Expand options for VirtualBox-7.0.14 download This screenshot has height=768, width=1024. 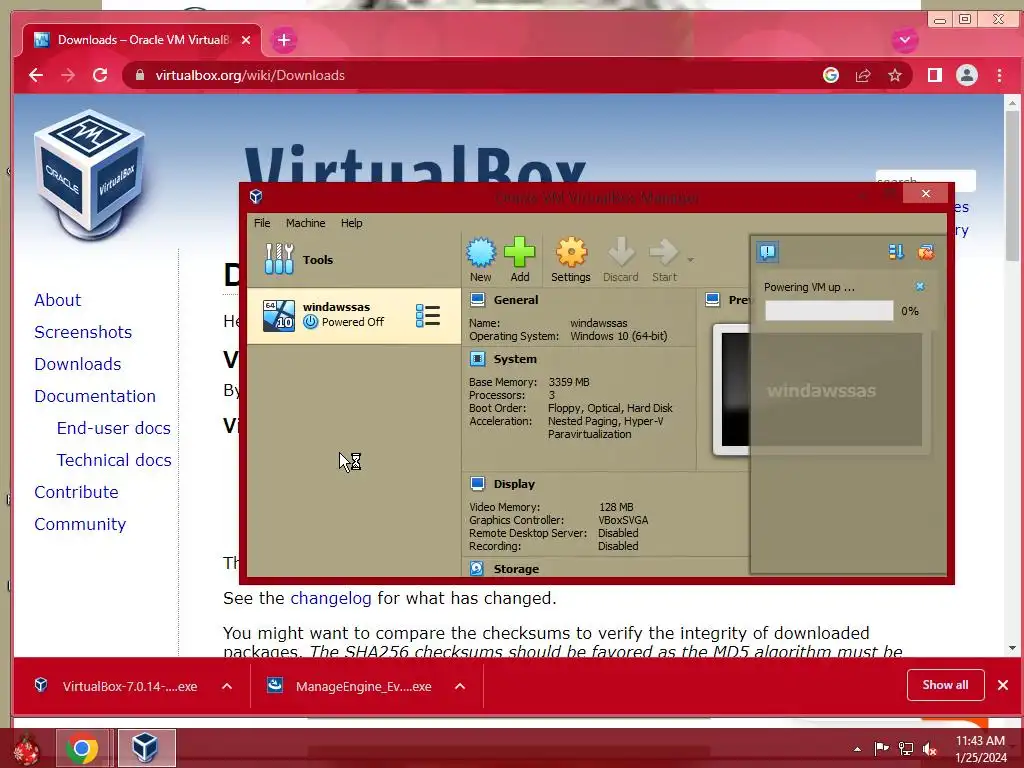coord(227,686)
